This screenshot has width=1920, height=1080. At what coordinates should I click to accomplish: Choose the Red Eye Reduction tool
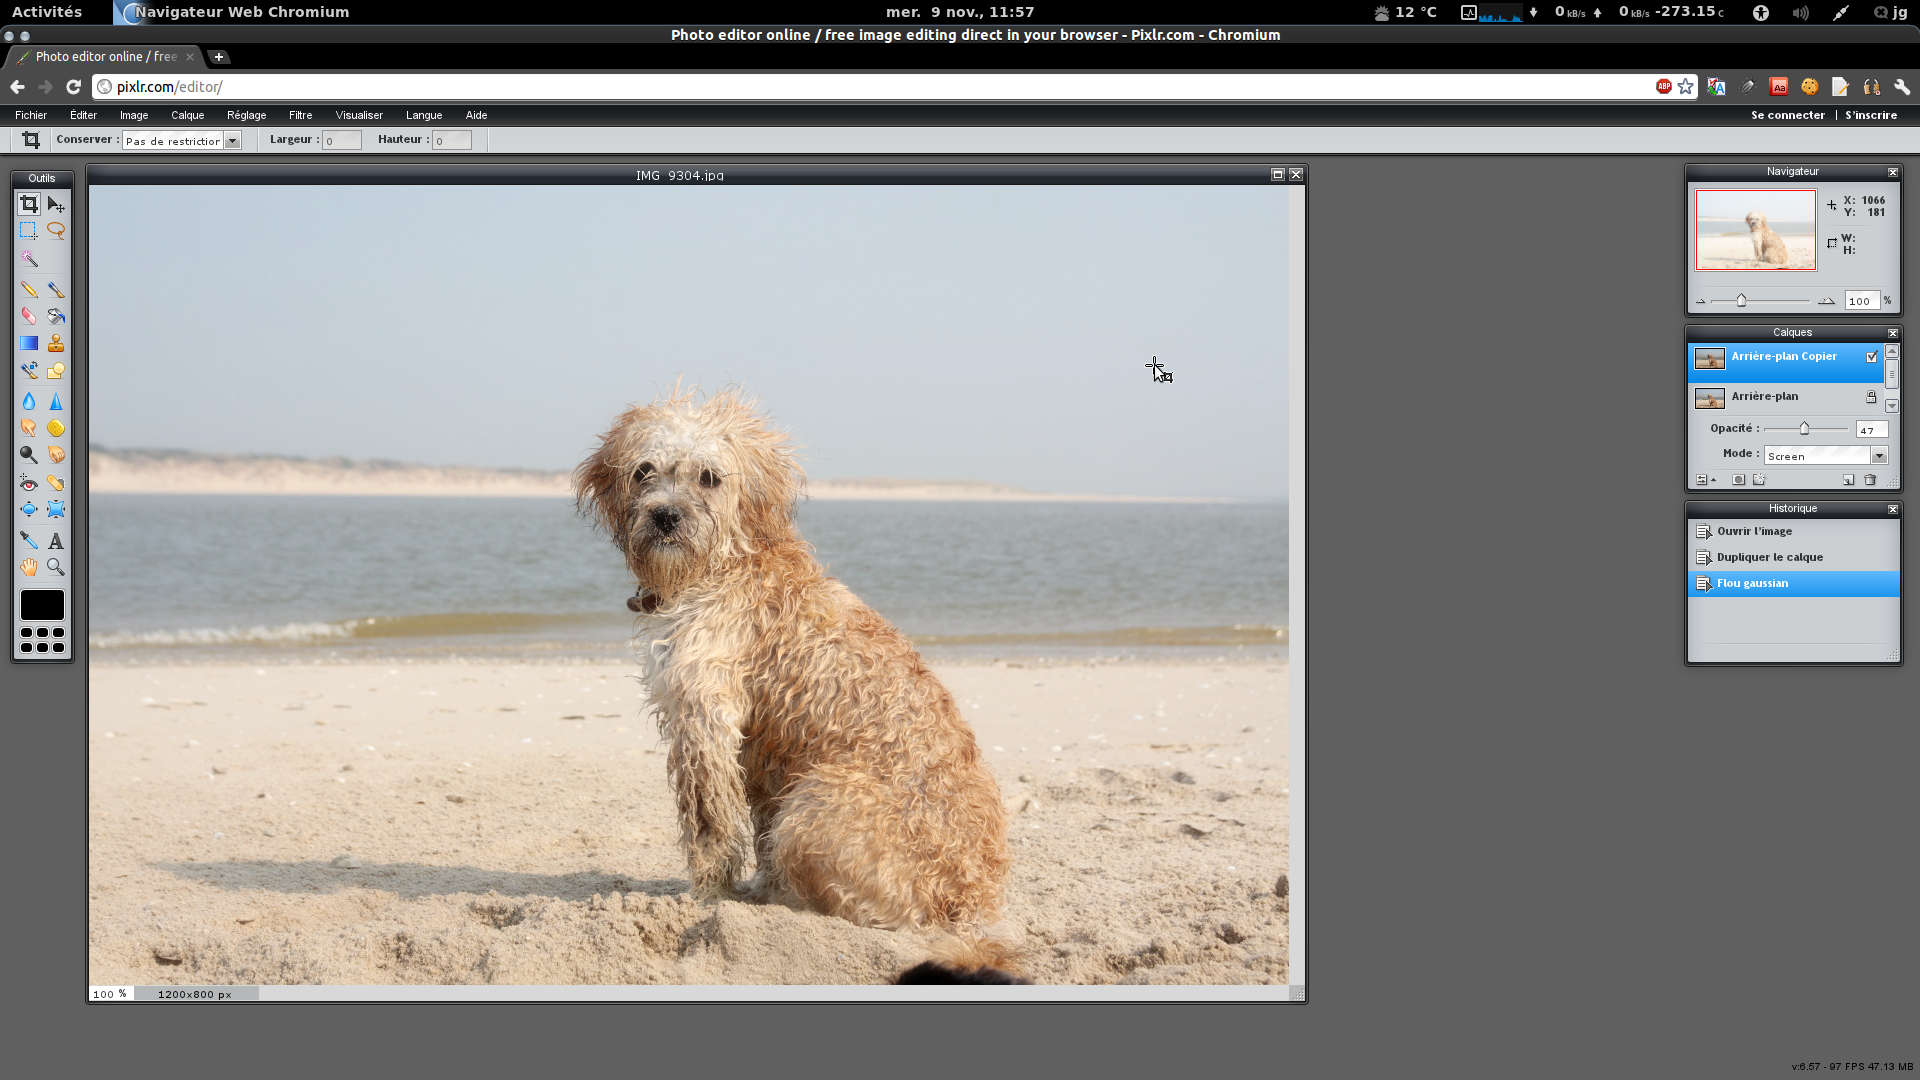tap(29, 483)
